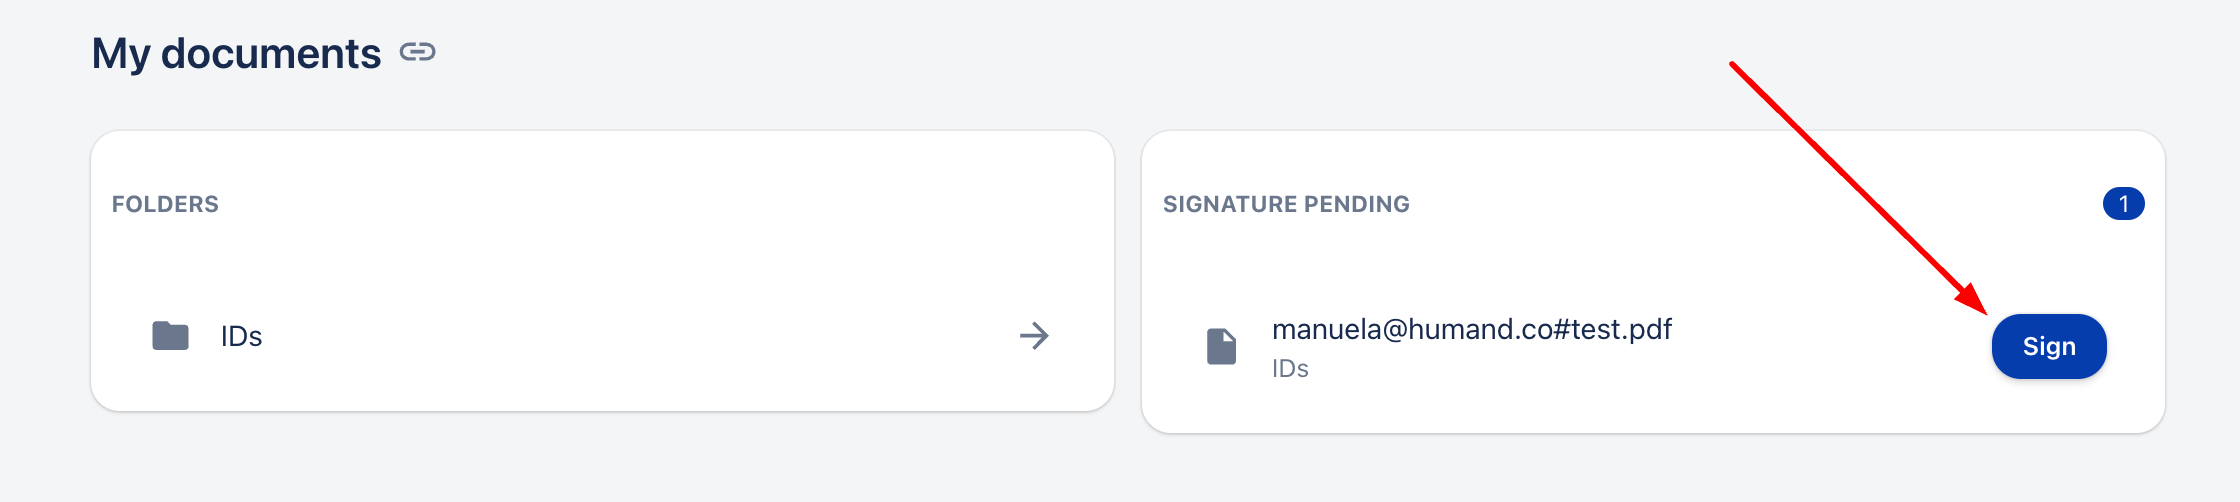Open manuela@humand.co#test.pdf document

click(x=1471, y=329)
